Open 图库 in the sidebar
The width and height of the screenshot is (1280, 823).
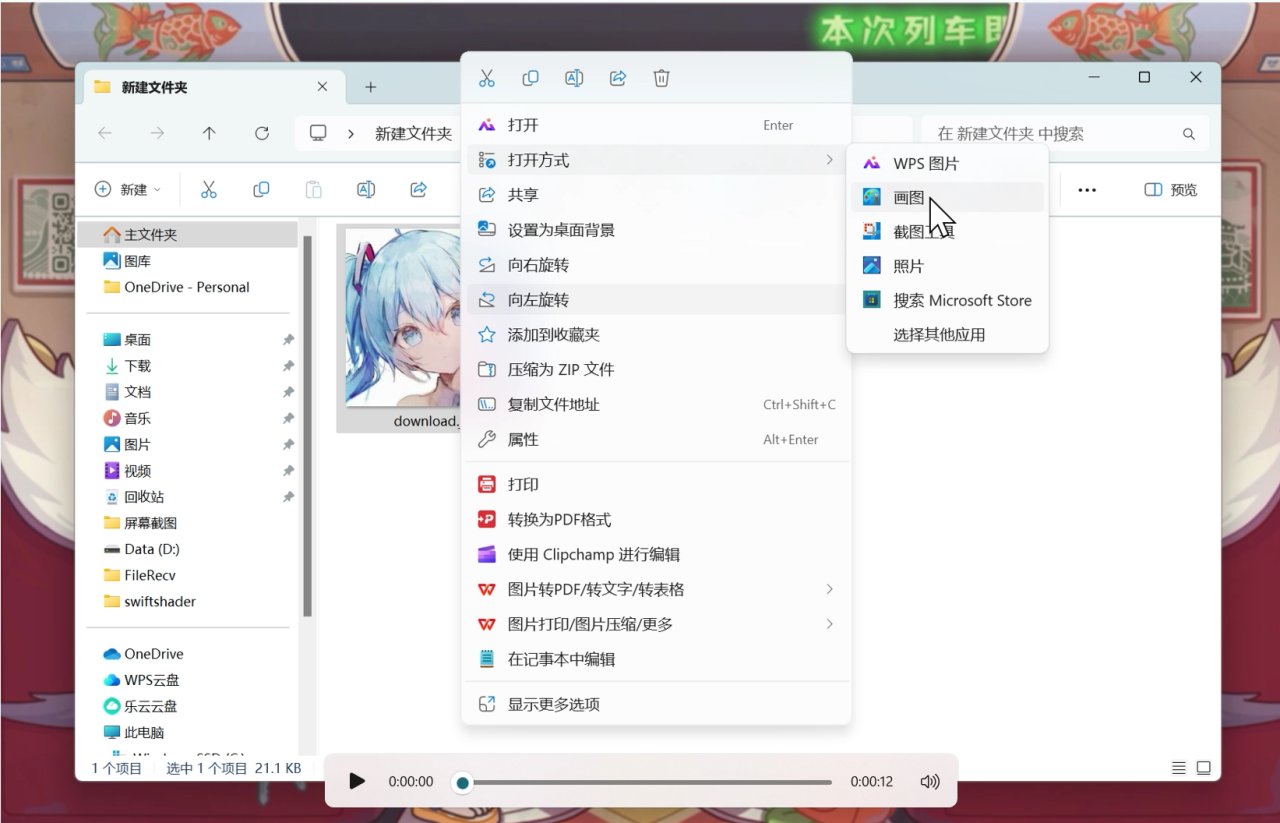coord(187,261)
